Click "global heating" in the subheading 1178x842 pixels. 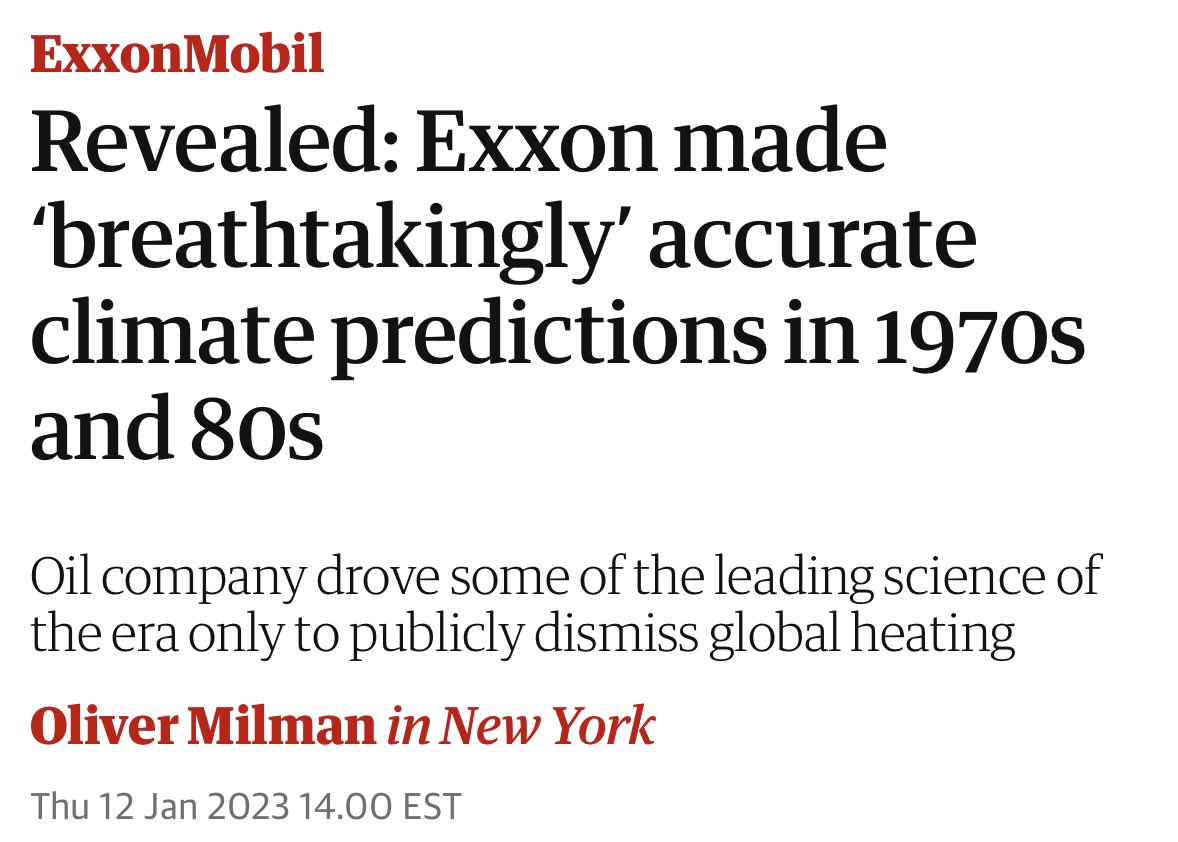click(x=863, y=634)
